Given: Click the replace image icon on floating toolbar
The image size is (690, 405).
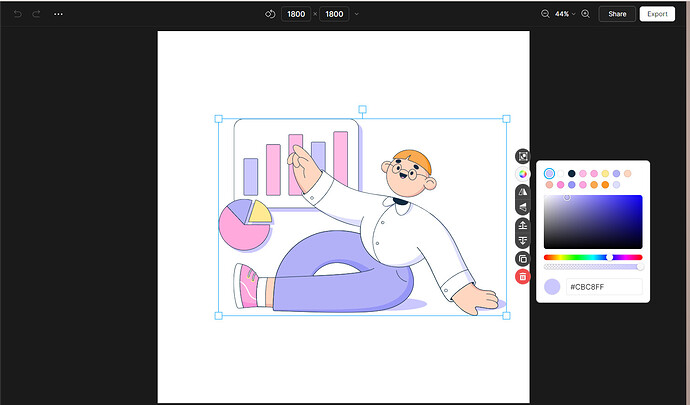Looking at the screenshot, I should pos(523,156).
